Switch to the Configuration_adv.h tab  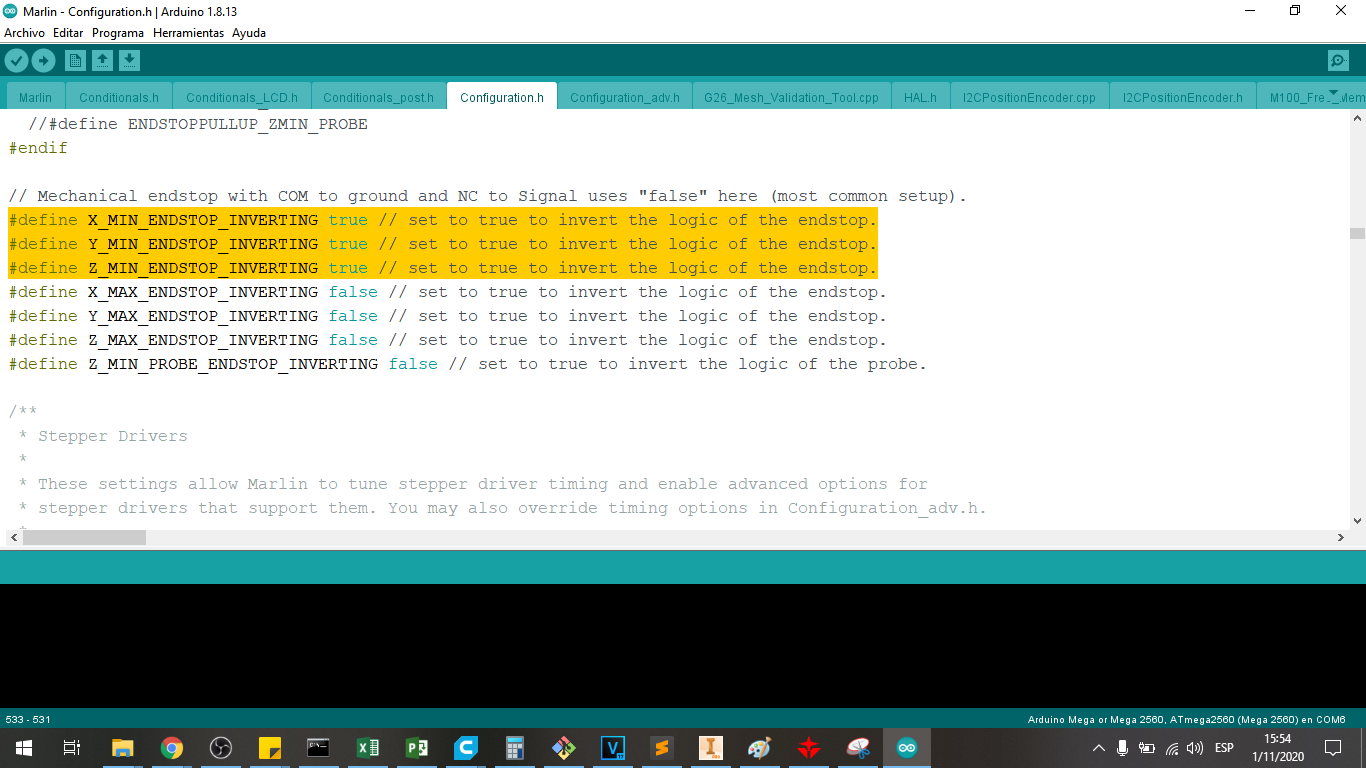[624, 97]
